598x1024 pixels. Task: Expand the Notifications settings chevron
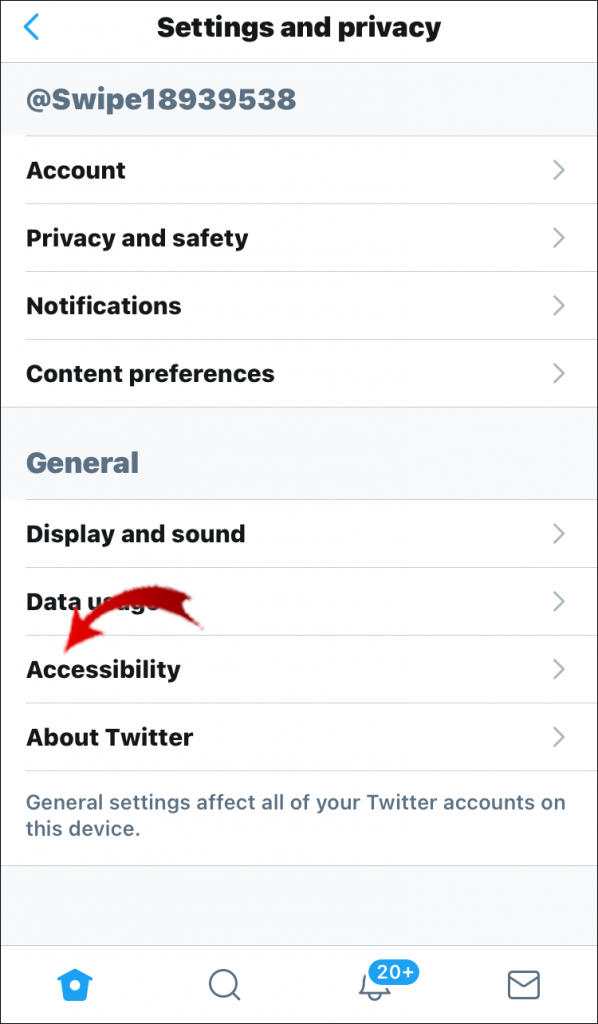pos(559,306)
